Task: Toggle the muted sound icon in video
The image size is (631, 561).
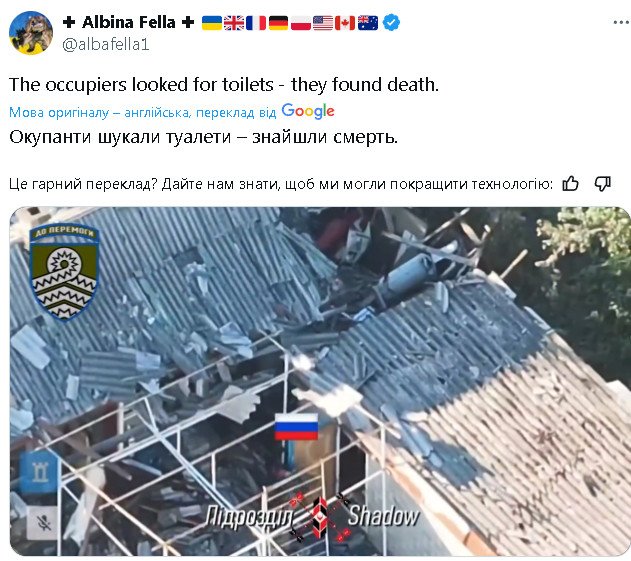Action: coord(43,523)
